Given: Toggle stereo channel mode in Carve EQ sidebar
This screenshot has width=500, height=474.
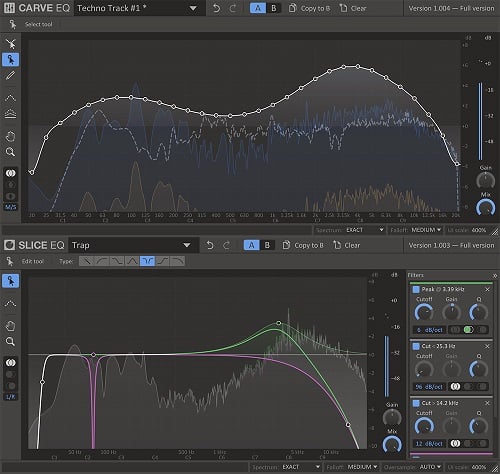Looking at the screenshot, I should point(10,173).
